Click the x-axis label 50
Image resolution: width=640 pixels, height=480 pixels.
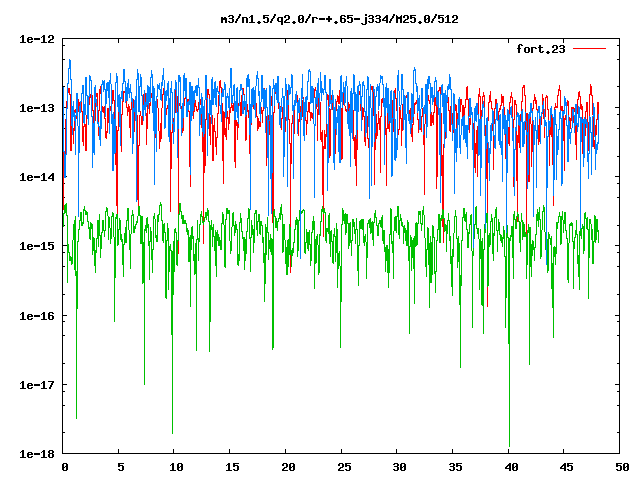pos(622,467)
